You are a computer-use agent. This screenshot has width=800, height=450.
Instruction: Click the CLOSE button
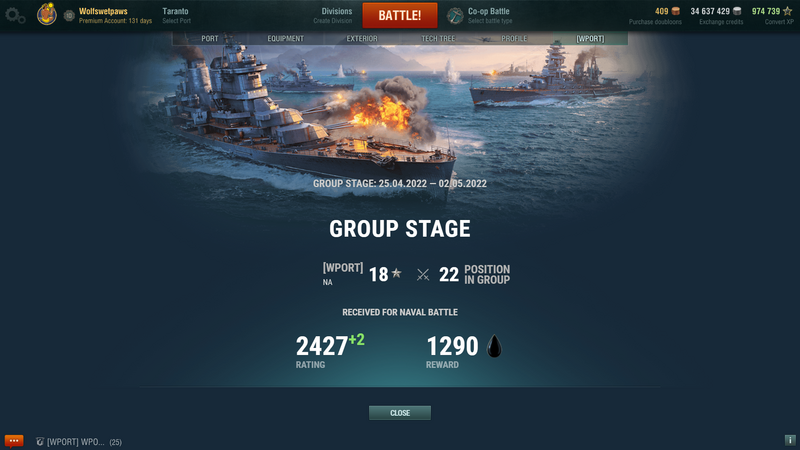(400, 413)
